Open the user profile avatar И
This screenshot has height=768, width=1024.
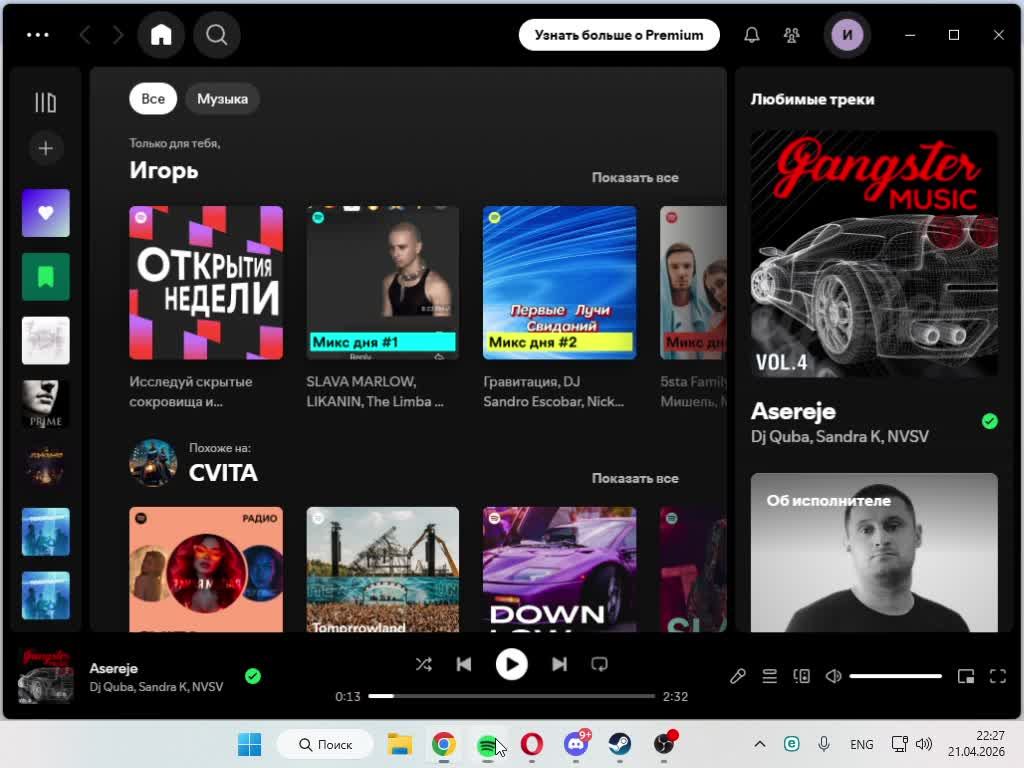click(847, 35)
